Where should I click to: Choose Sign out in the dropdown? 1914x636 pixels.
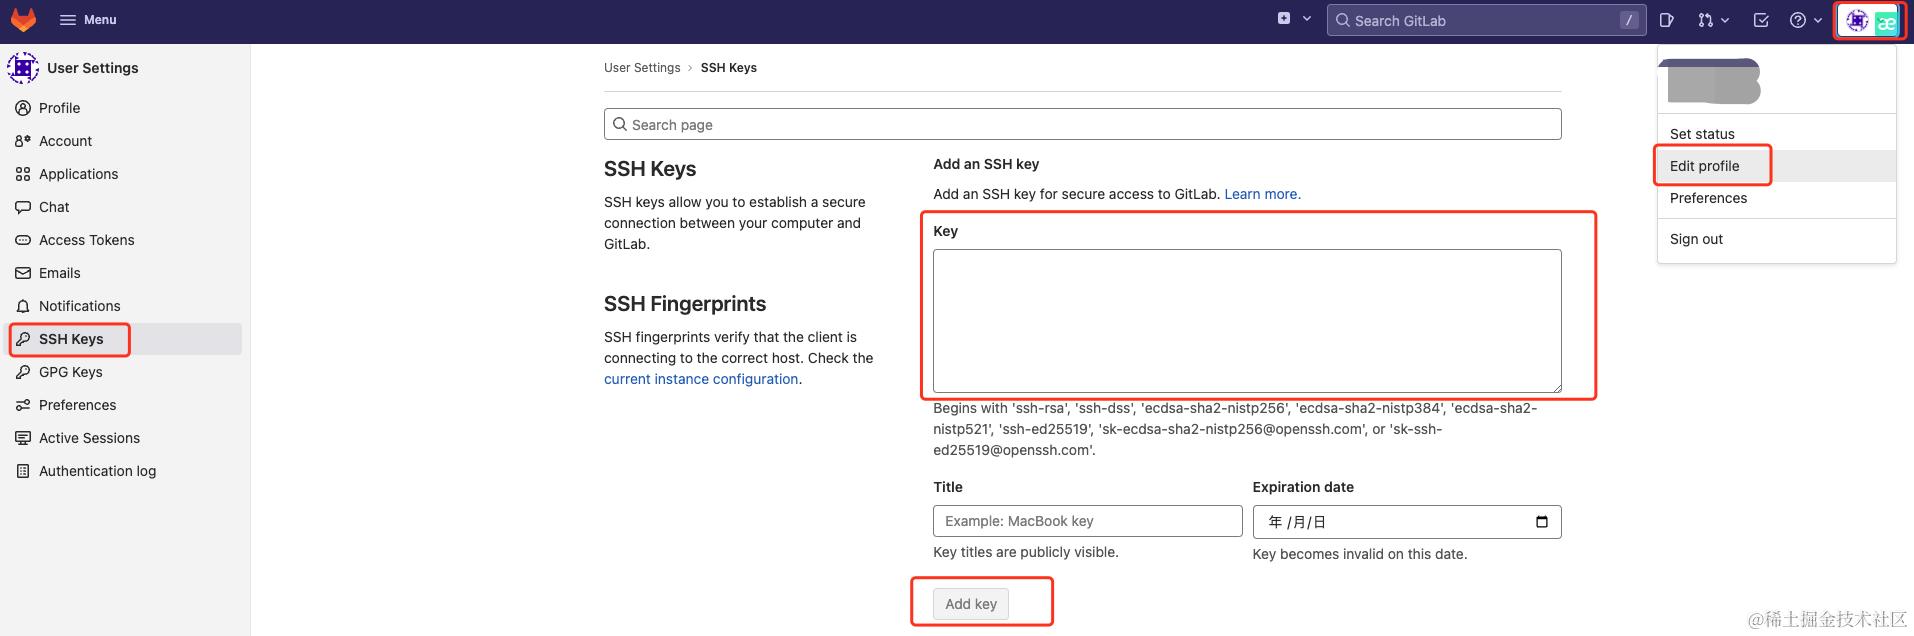(x=1696, y=239)
